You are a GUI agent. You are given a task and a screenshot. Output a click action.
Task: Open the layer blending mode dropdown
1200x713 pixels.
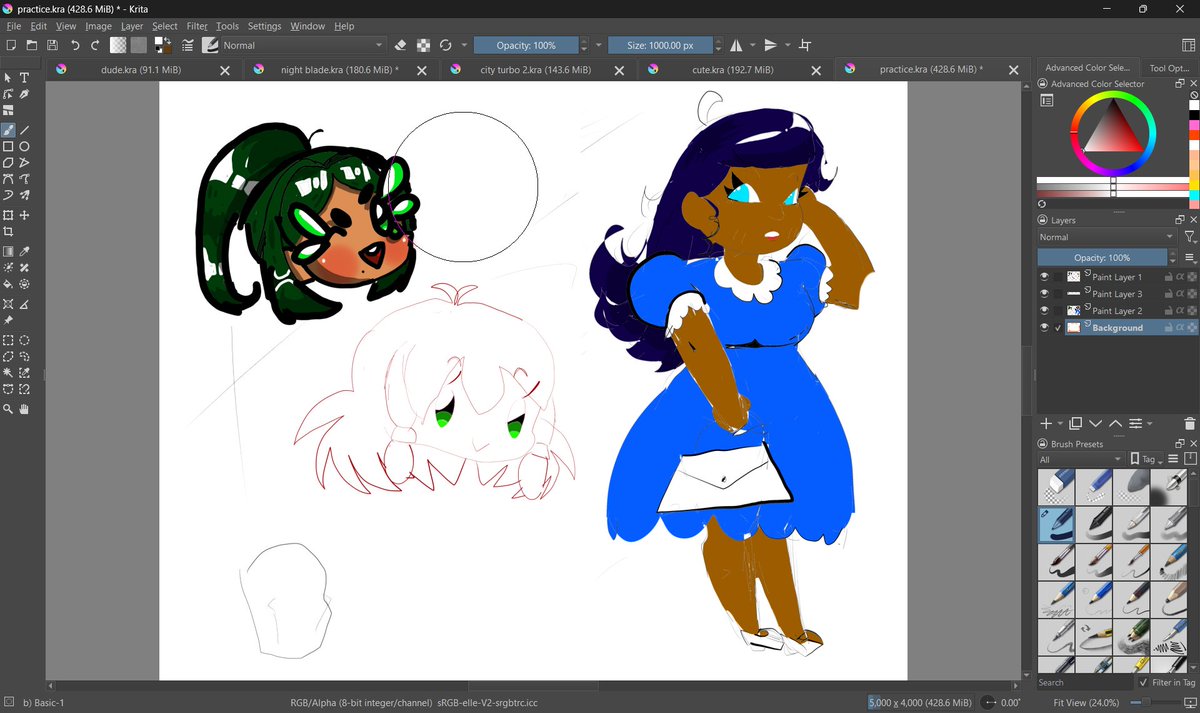click(1107, 237)
